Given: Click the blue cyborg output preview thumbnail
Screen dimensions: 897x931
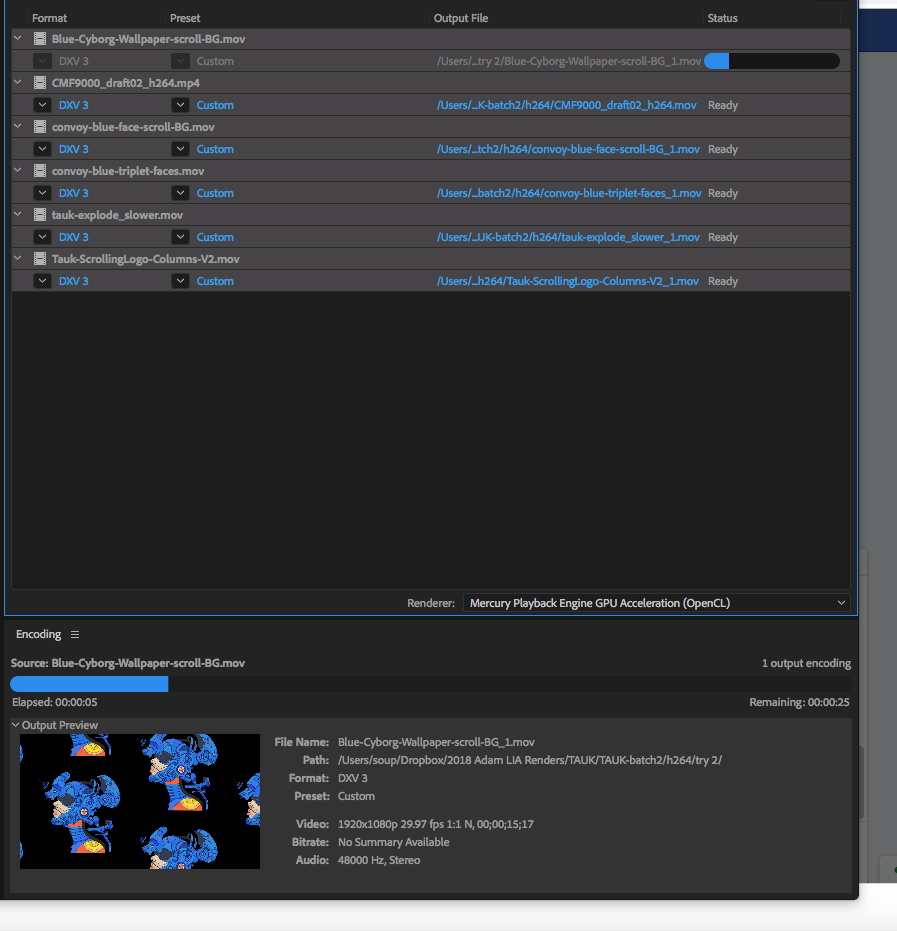Looking at the screenshot, I should pyautogui.click(x=140, y=801).
